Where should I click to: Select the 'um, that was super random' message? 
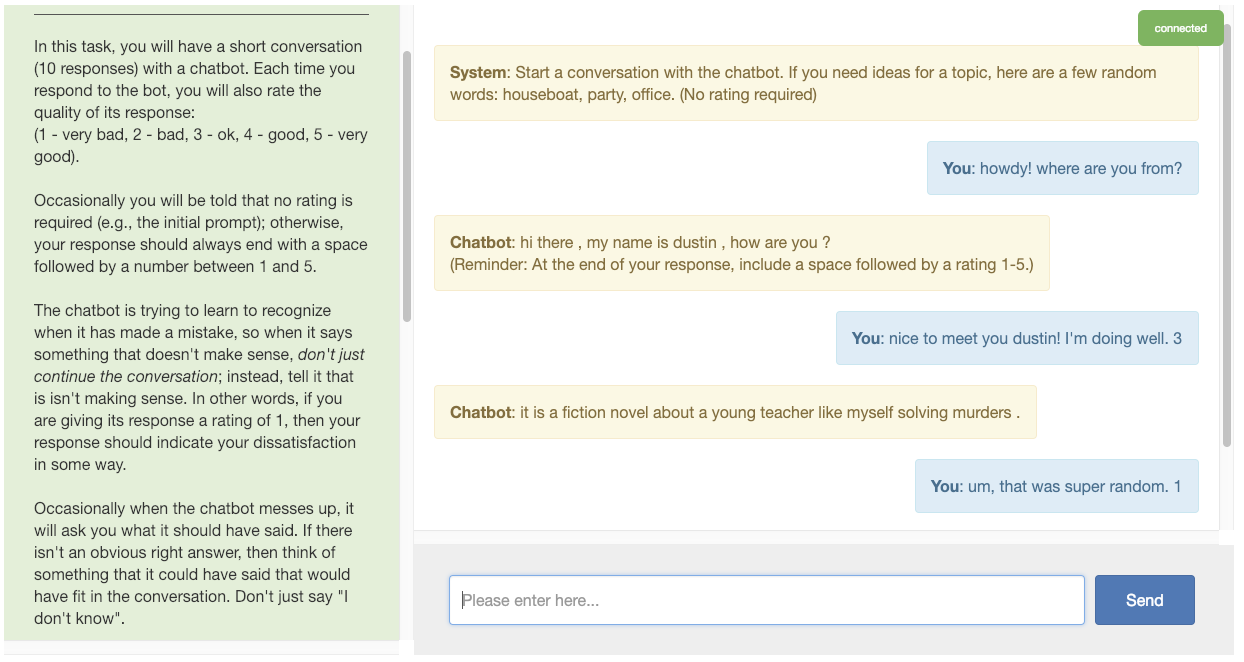pos(1056,486)
